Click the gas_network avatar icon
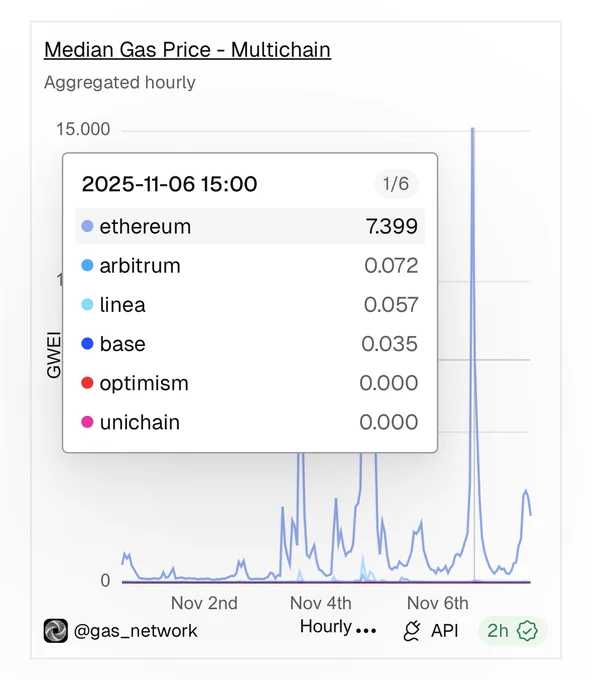 point(56,631)
